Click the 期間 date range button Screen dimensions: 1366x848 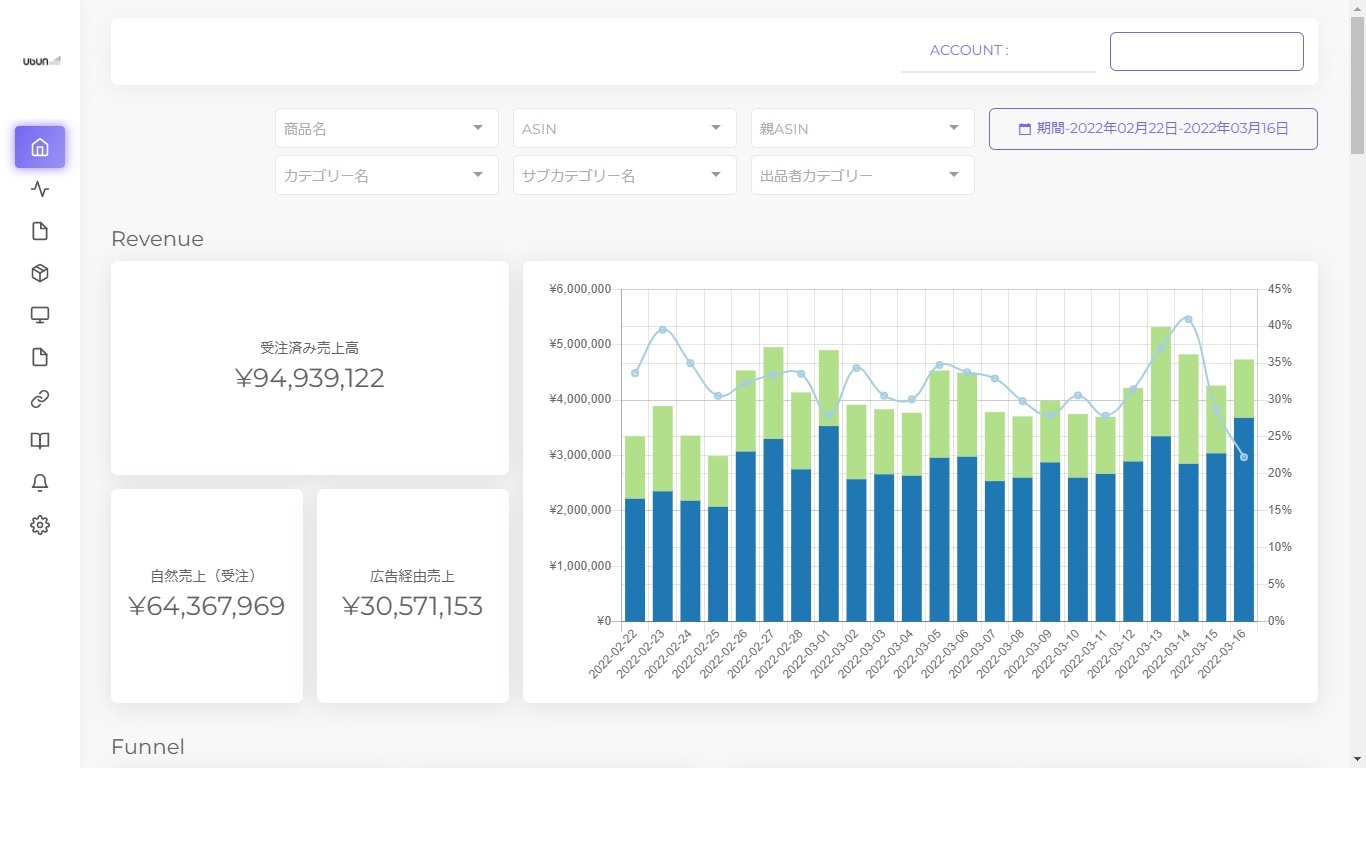click(x=1153, y=129)
